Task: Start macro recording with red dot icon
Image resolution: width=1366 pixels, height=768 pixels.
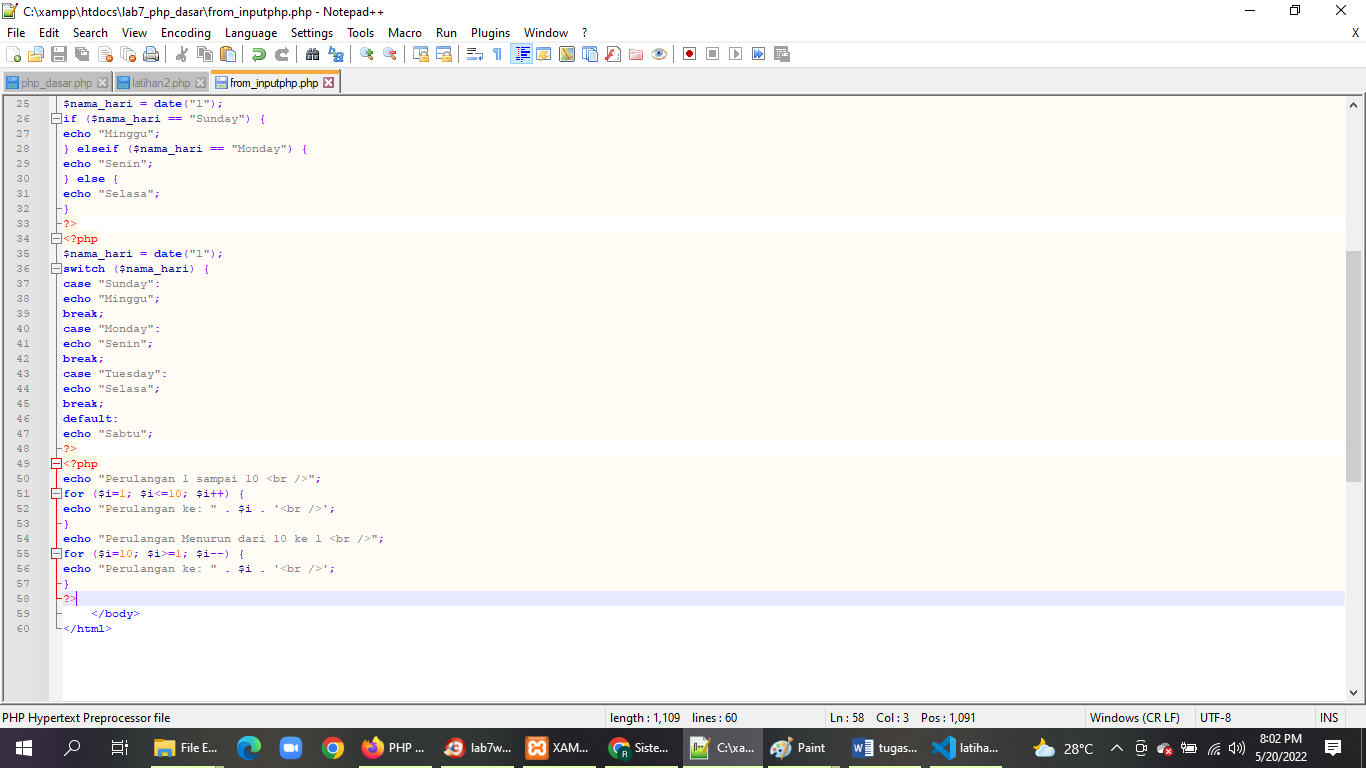Action: (x=690, y=54)
